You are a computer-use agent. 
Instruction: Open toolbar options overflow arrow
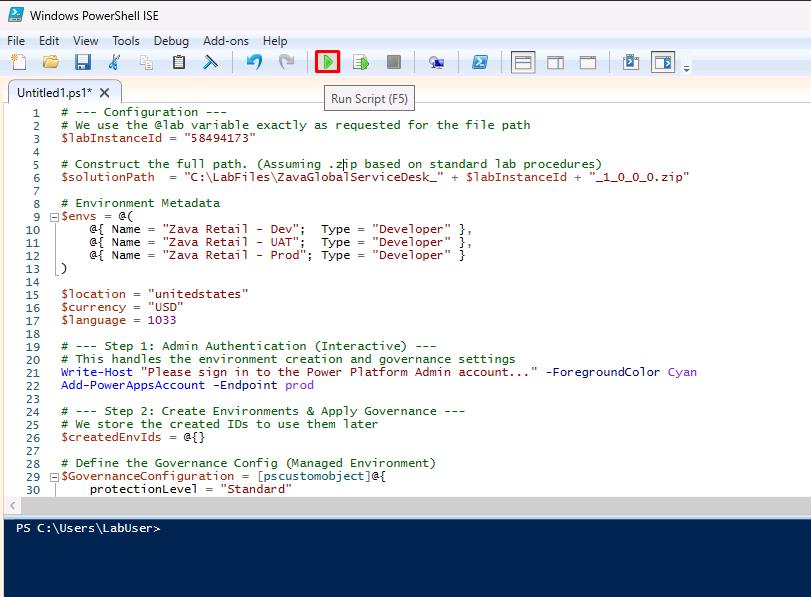tap(686, 68)
